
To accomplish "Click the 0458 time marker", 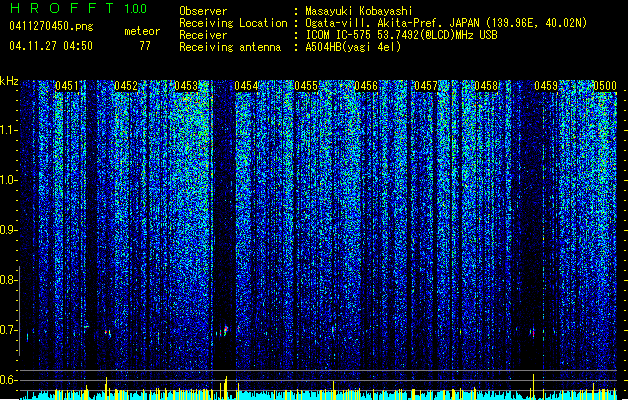I will click(x=486, y=86).
